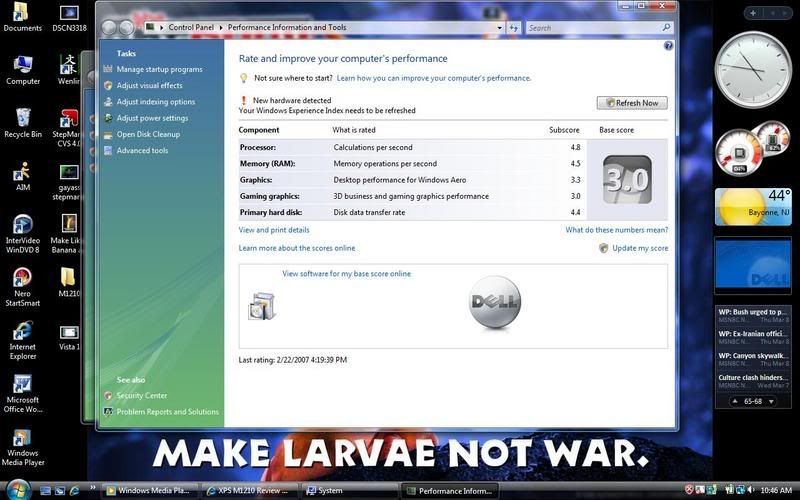Open 'Culture clash hinders...' headline
The image size is (800, 500).
[x=753, y=381]
